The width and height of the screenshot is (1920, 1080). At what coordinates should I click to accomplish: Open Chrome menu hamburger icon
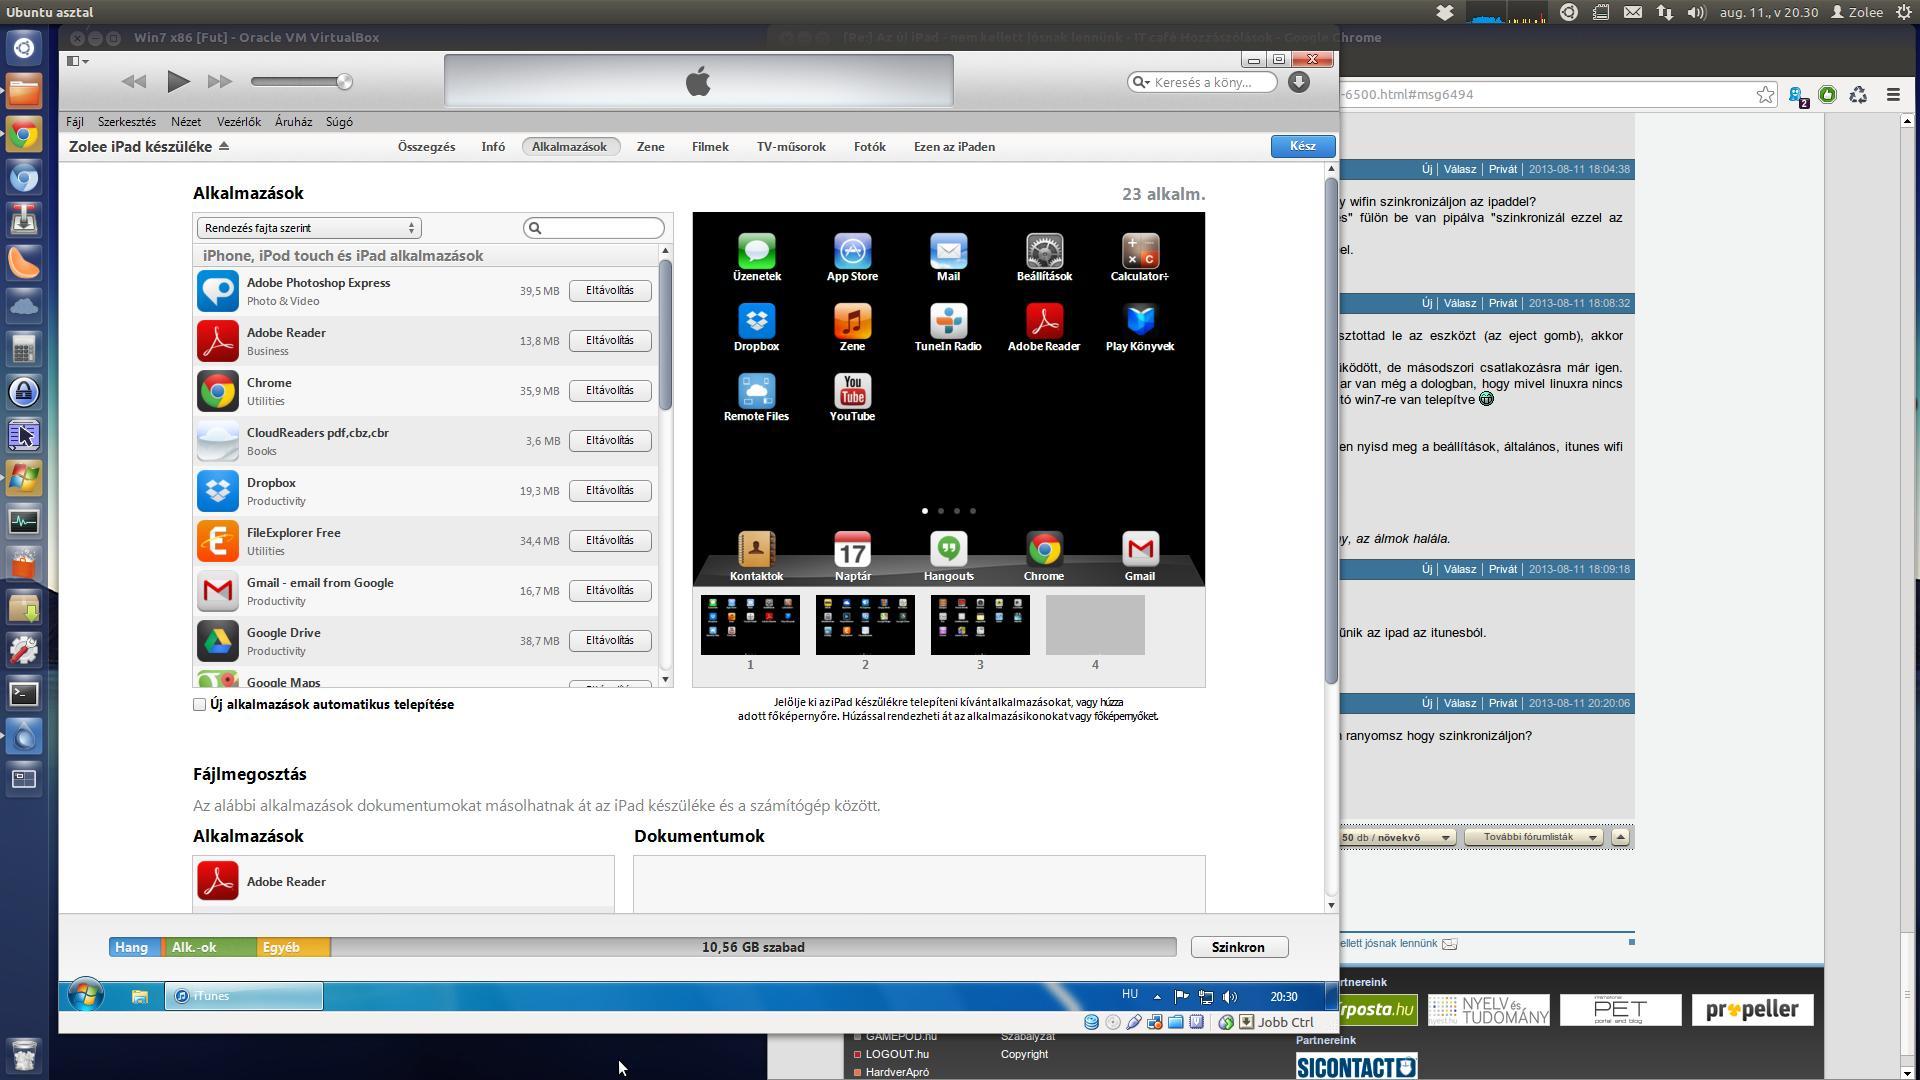click(x=1893, y=94)
